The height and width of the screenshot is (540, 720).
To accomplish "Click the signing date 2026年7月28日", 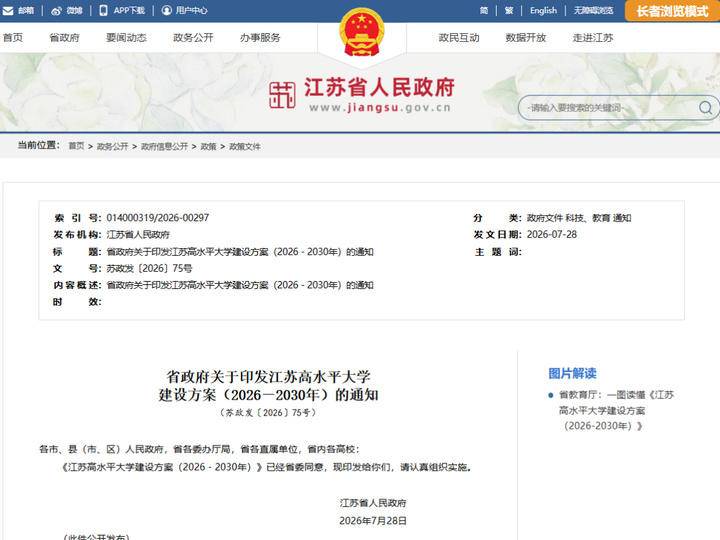I will coord(373,521).
